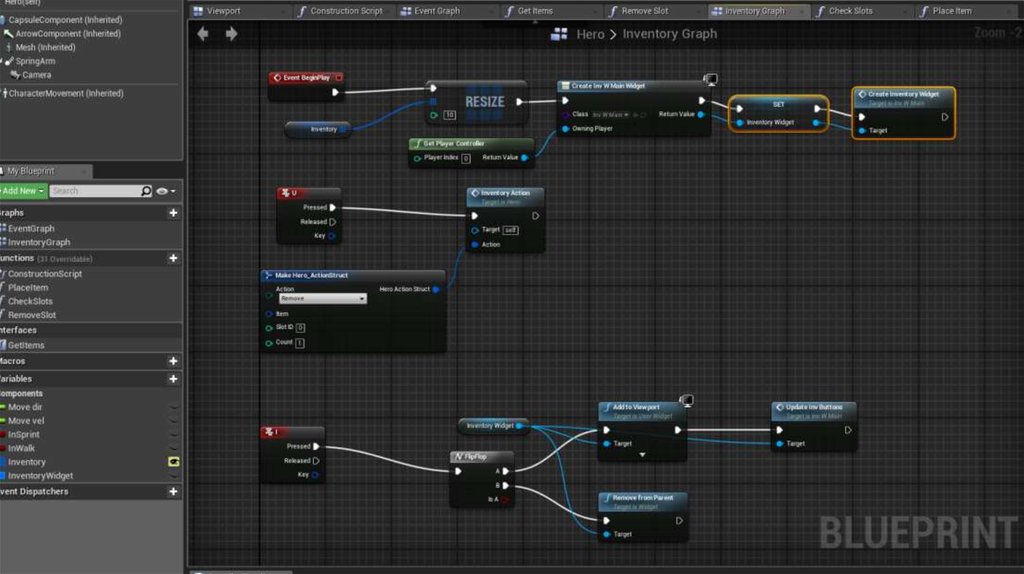Open the Check Slots tab

(x=850, y=11)
